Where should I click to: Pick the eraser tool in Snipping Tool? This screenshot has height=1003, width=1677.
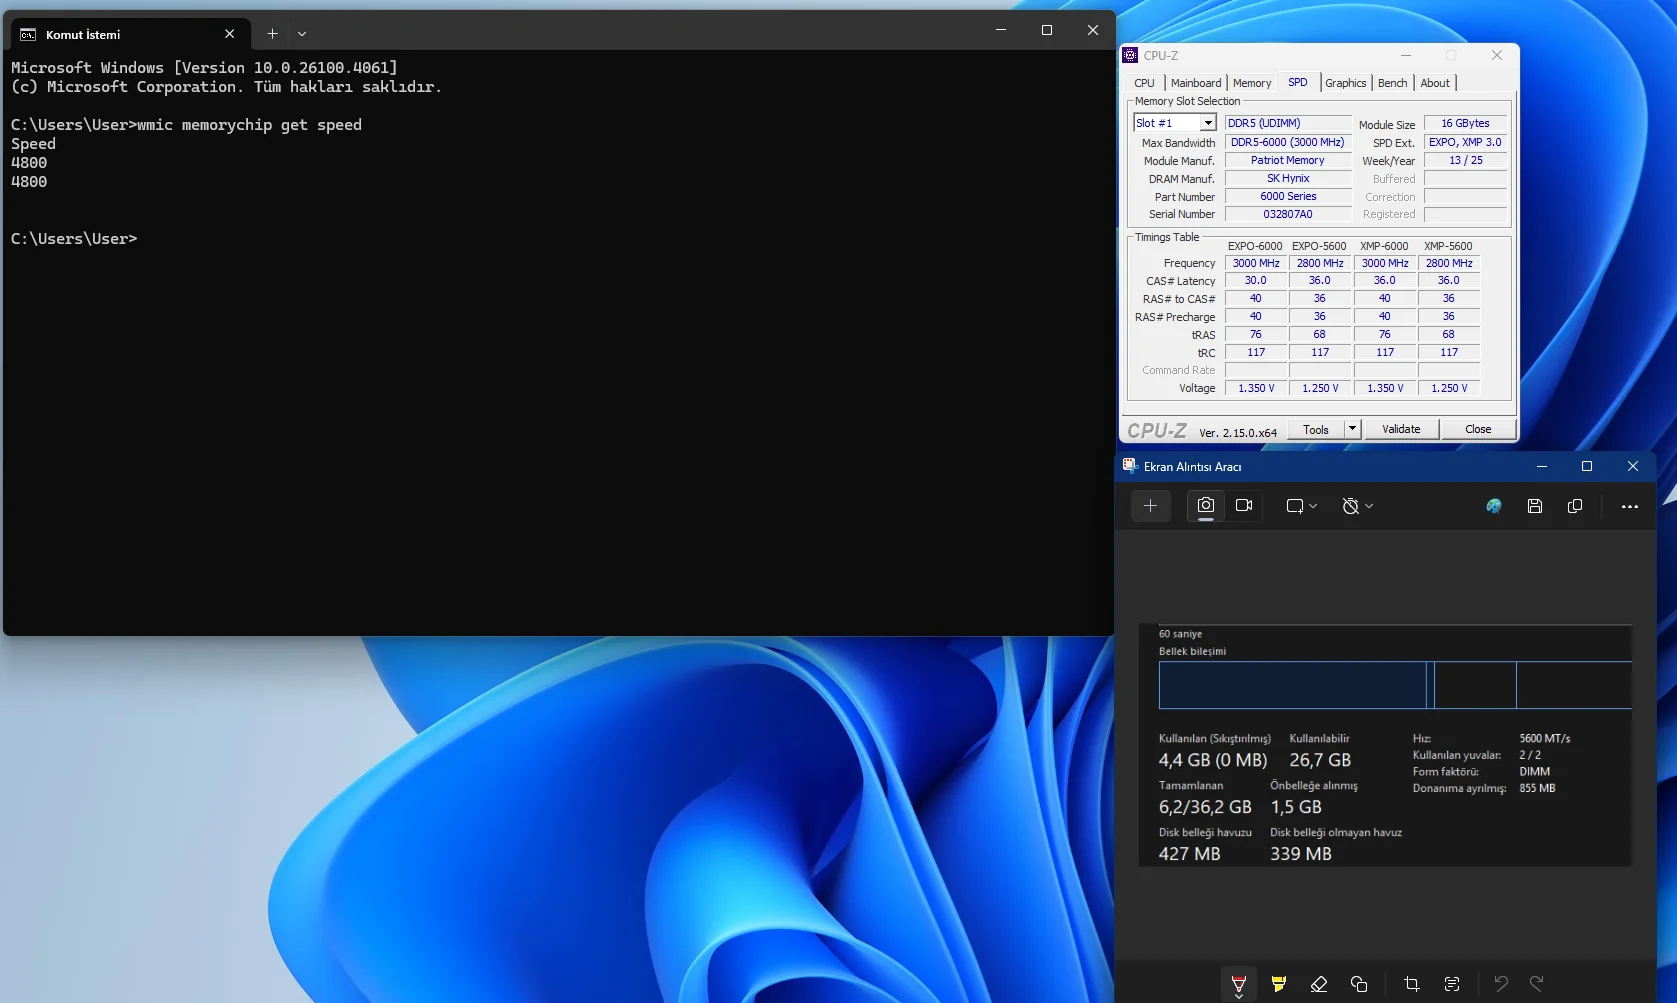coord(1319,983)
